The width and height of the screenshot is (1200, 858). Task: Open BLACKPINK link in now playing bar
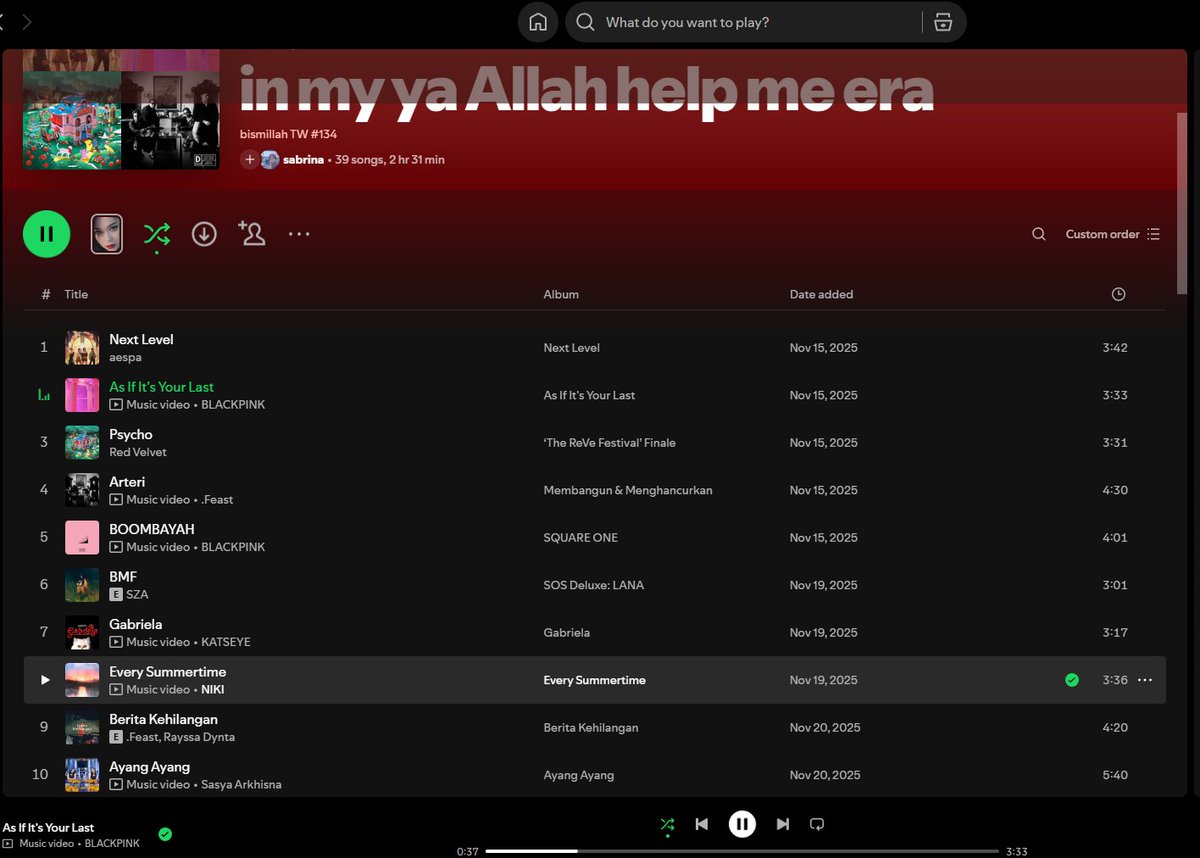(x=112, y=844)
